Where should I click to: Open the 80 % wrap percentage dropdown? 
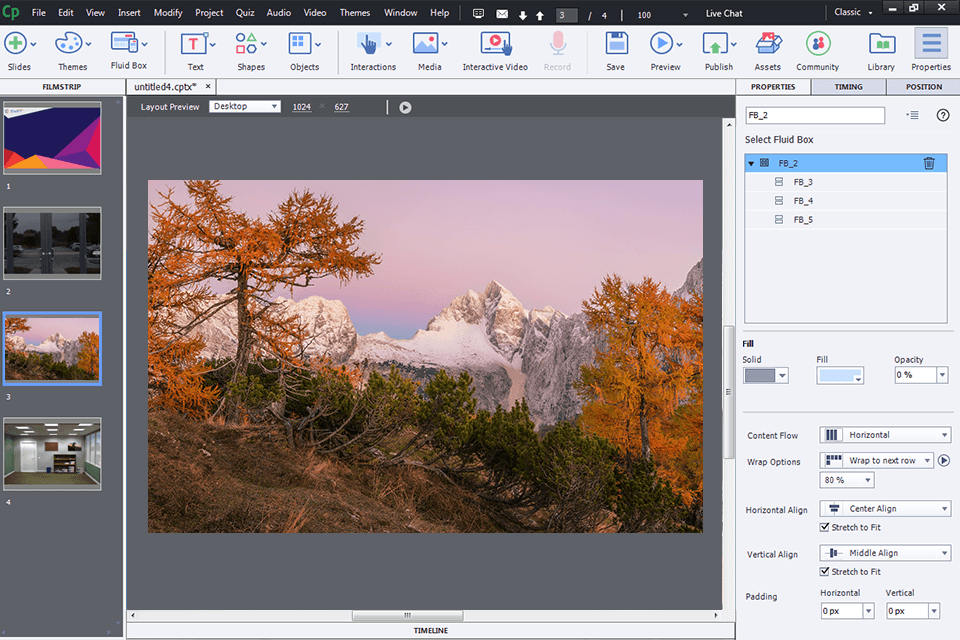[847, 480]
